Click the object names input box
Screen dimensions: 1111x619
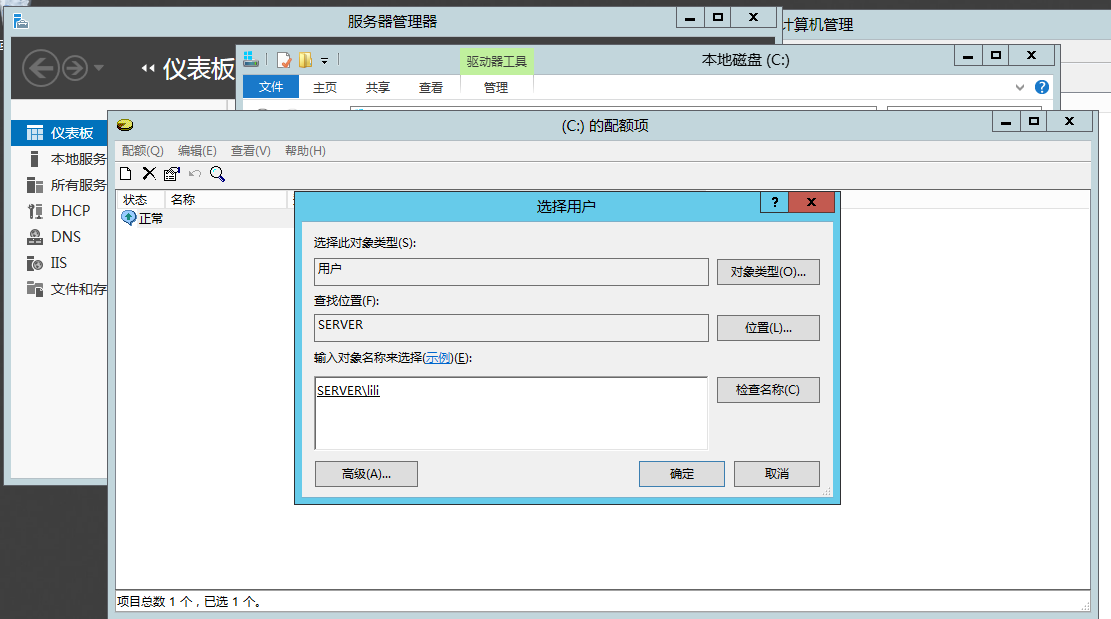511,413
